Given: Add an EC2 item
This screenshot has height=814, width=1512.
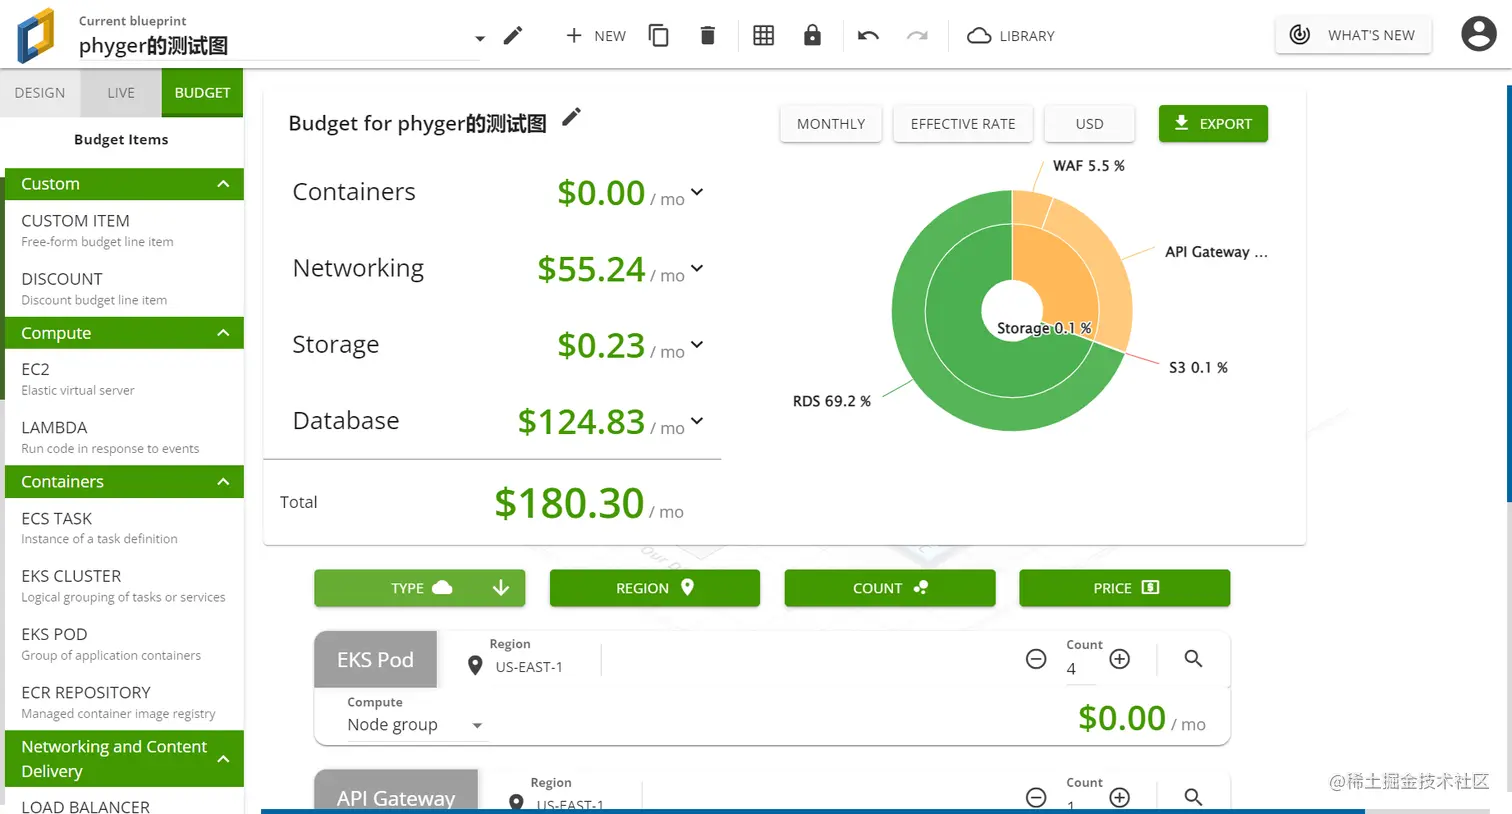Looking at the screenshot, I should (124, 378).
